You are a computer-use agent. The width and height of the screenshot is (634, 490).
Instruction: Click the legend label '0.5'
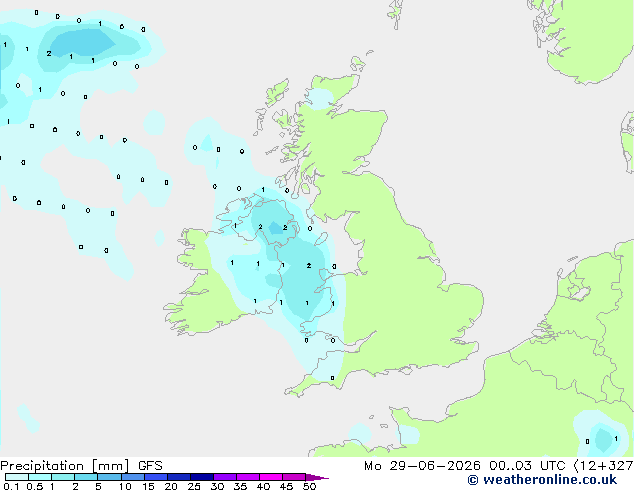point(34,486)
